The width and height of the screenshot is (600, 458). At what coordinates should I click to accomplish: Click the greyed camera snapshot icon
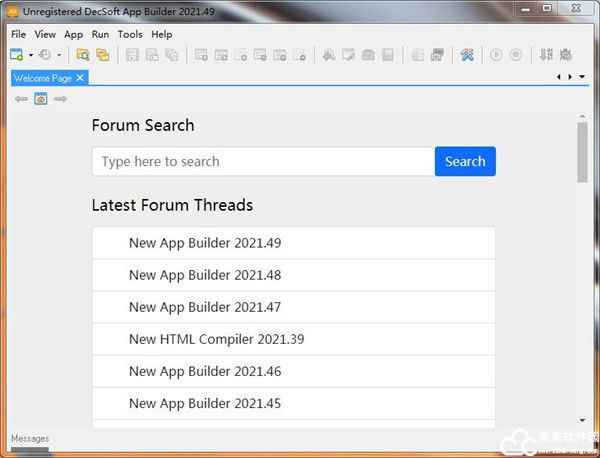point(368,55)
